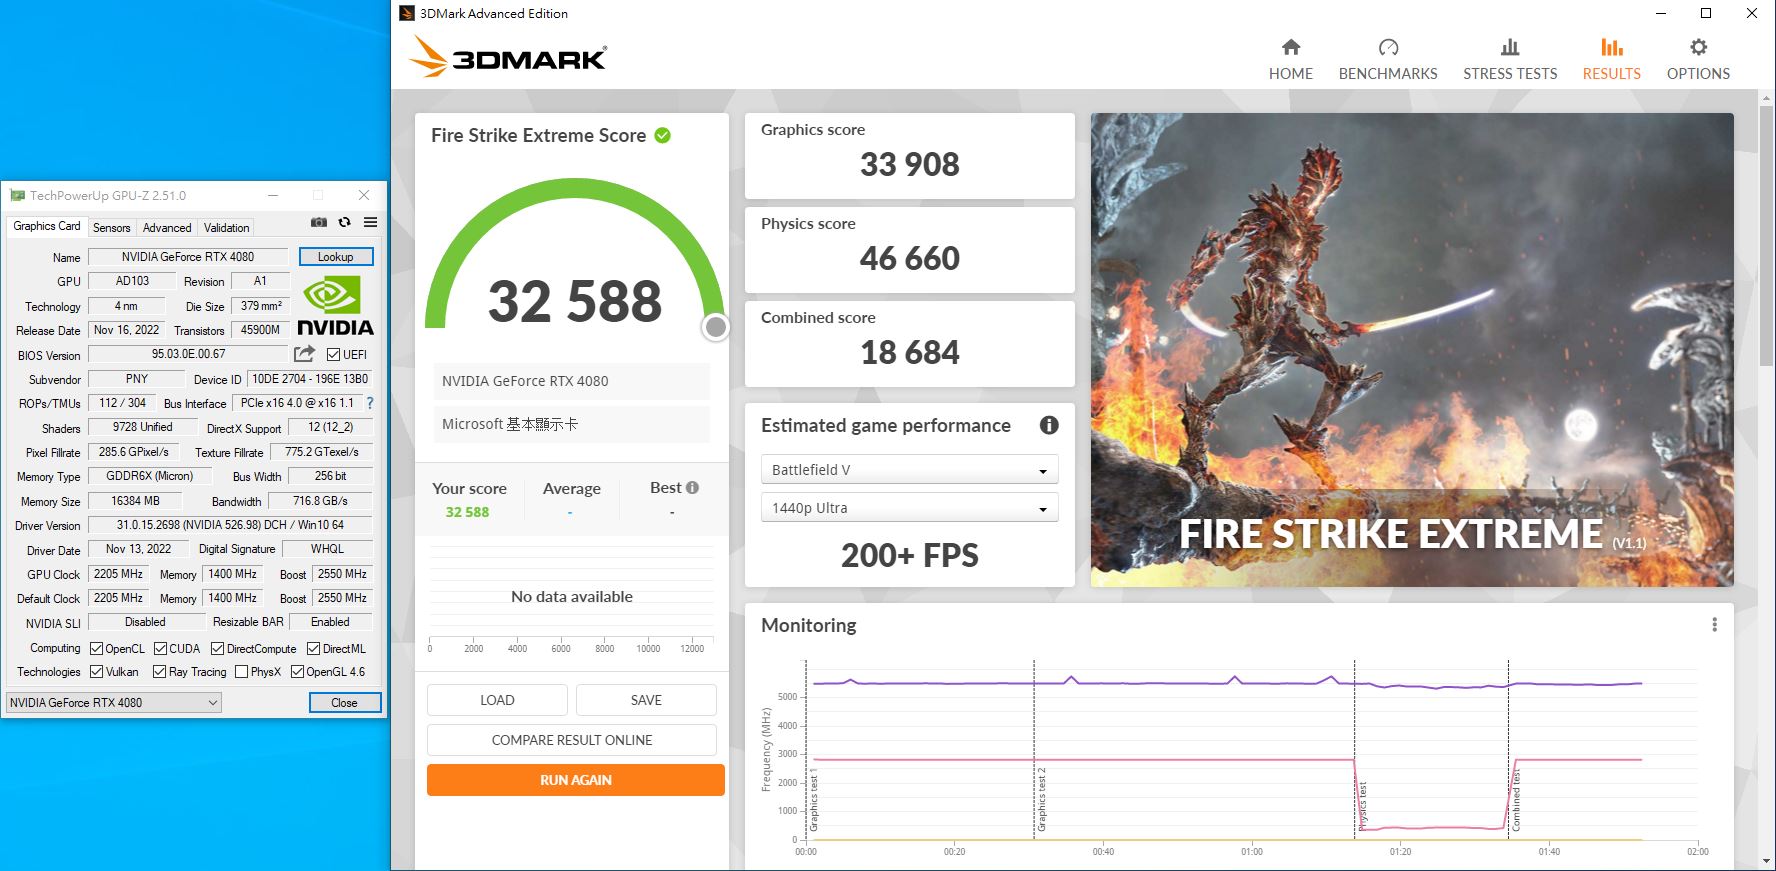Click the SAVE button
1776x871 pixels.
[646, 700]
